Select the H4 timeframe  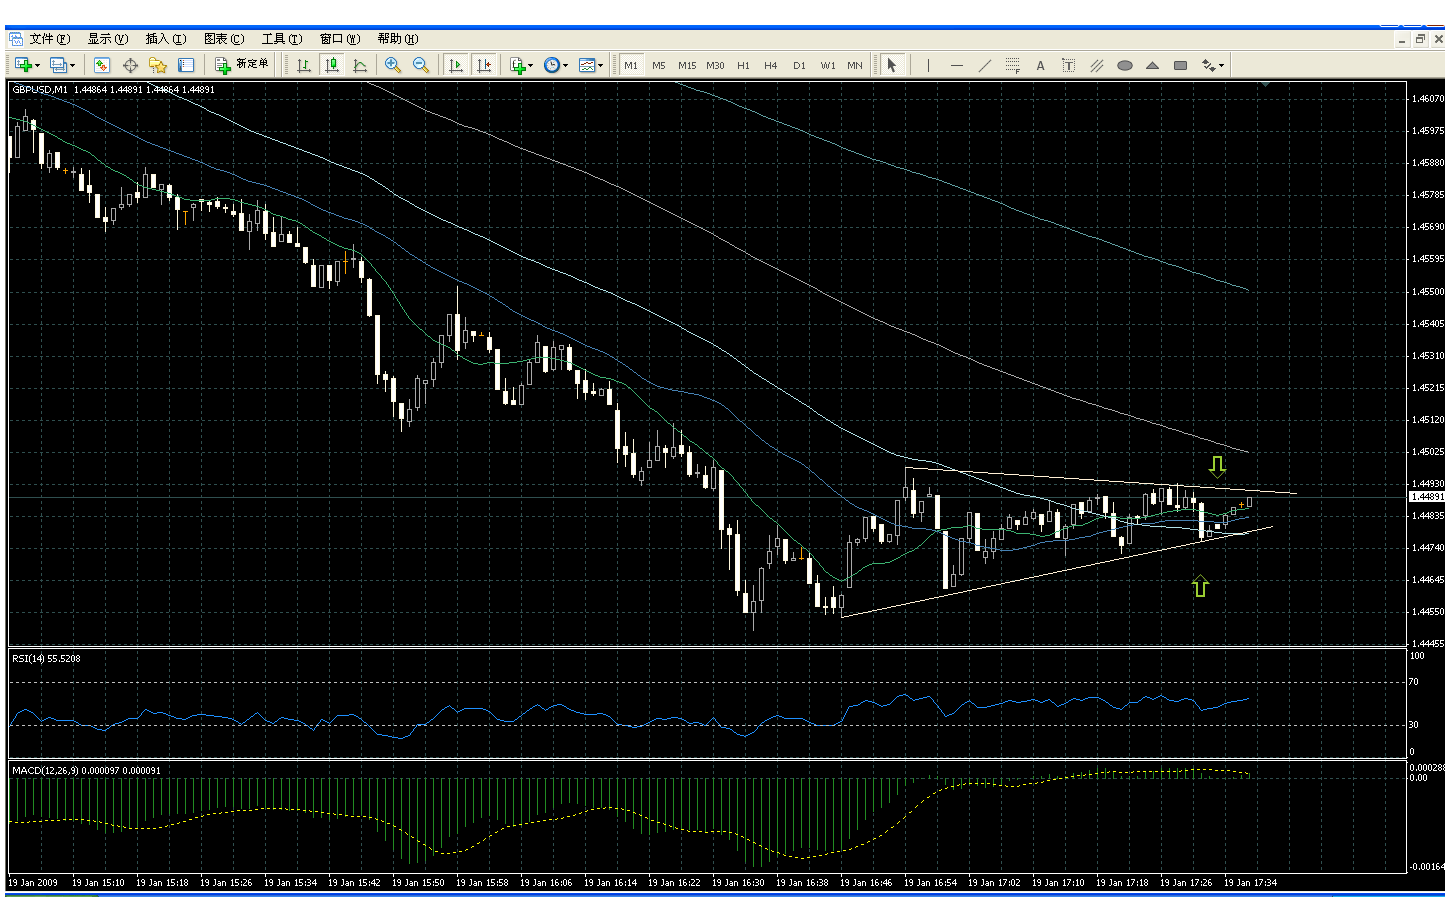771,65
